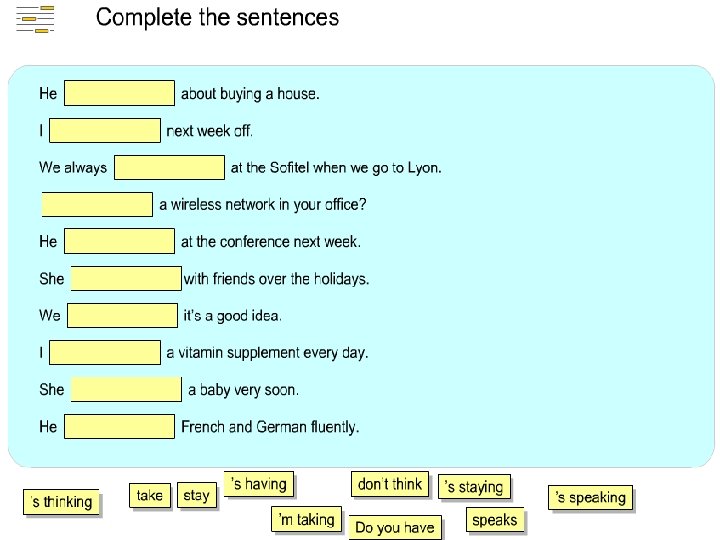The height and width of the screenshot is (540, 720).
Task: Choose the "stay" word tile
Action: coord(197,495)
